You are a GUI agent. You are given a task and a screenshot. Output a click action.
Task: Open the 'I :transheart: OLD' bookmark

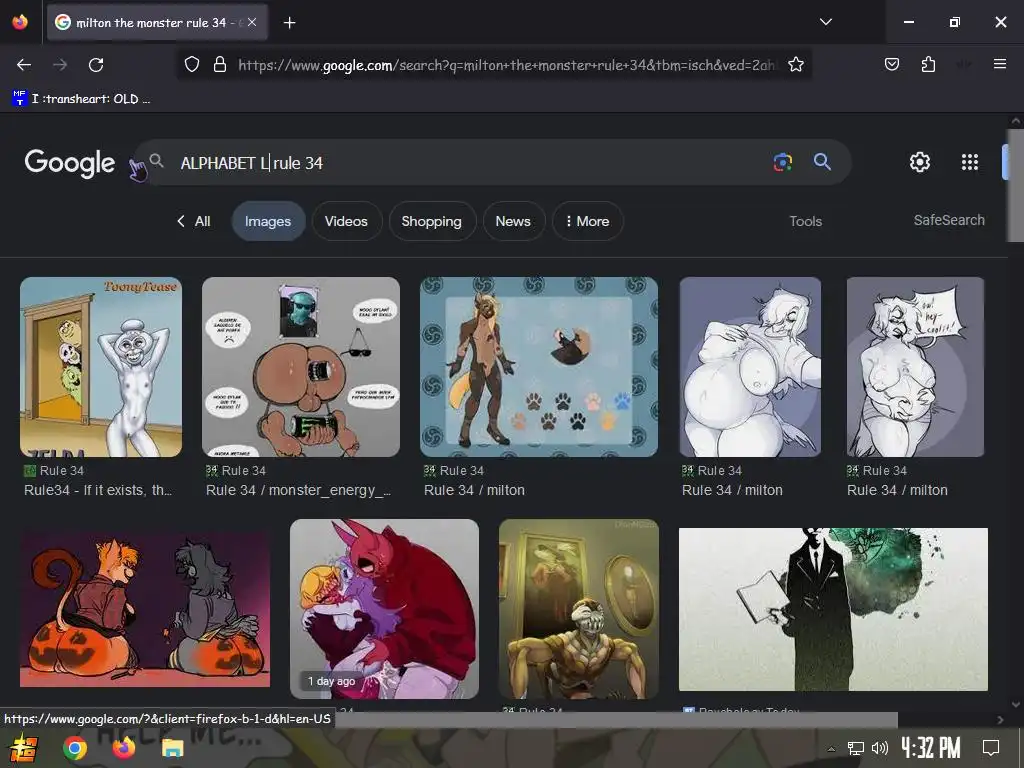point(82,99)
